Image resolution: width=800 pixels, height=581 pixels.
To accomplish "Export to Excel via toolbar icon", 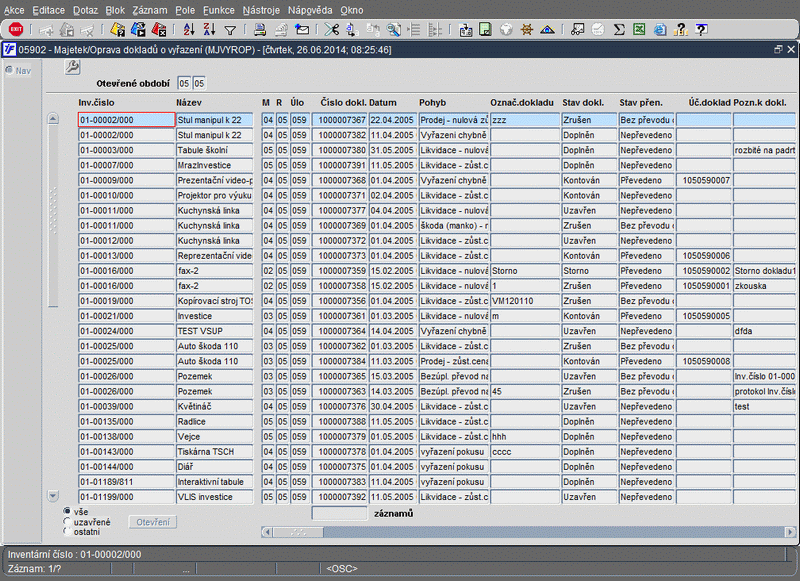I will coord(639,30).
